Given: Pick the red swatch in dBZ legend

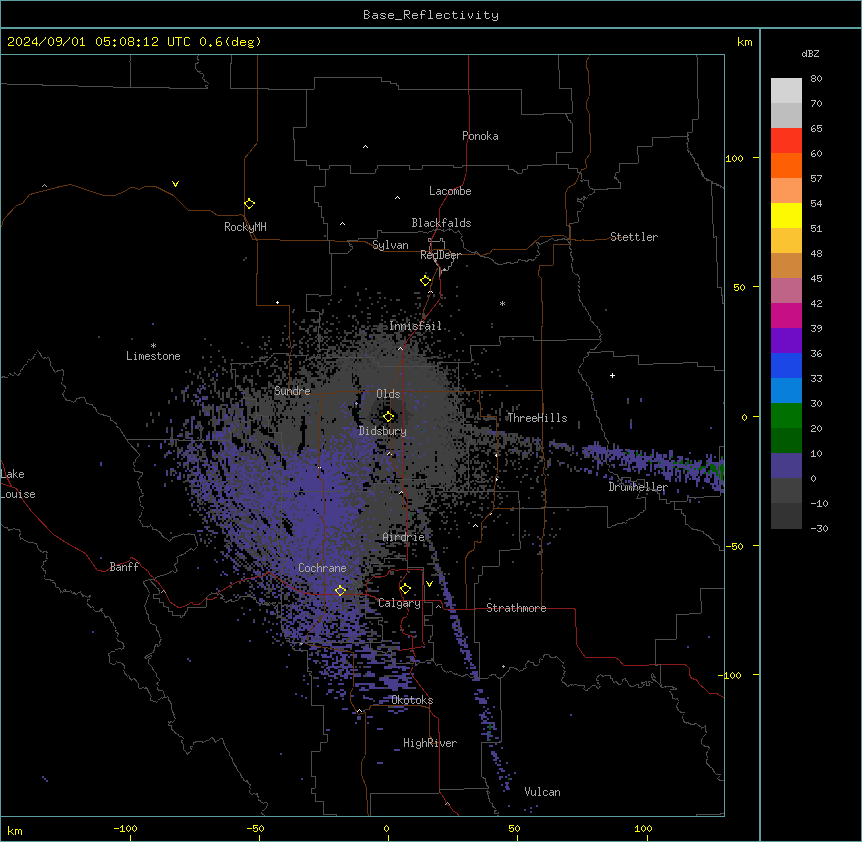Looking at the screenshot, I should point(786,140).
